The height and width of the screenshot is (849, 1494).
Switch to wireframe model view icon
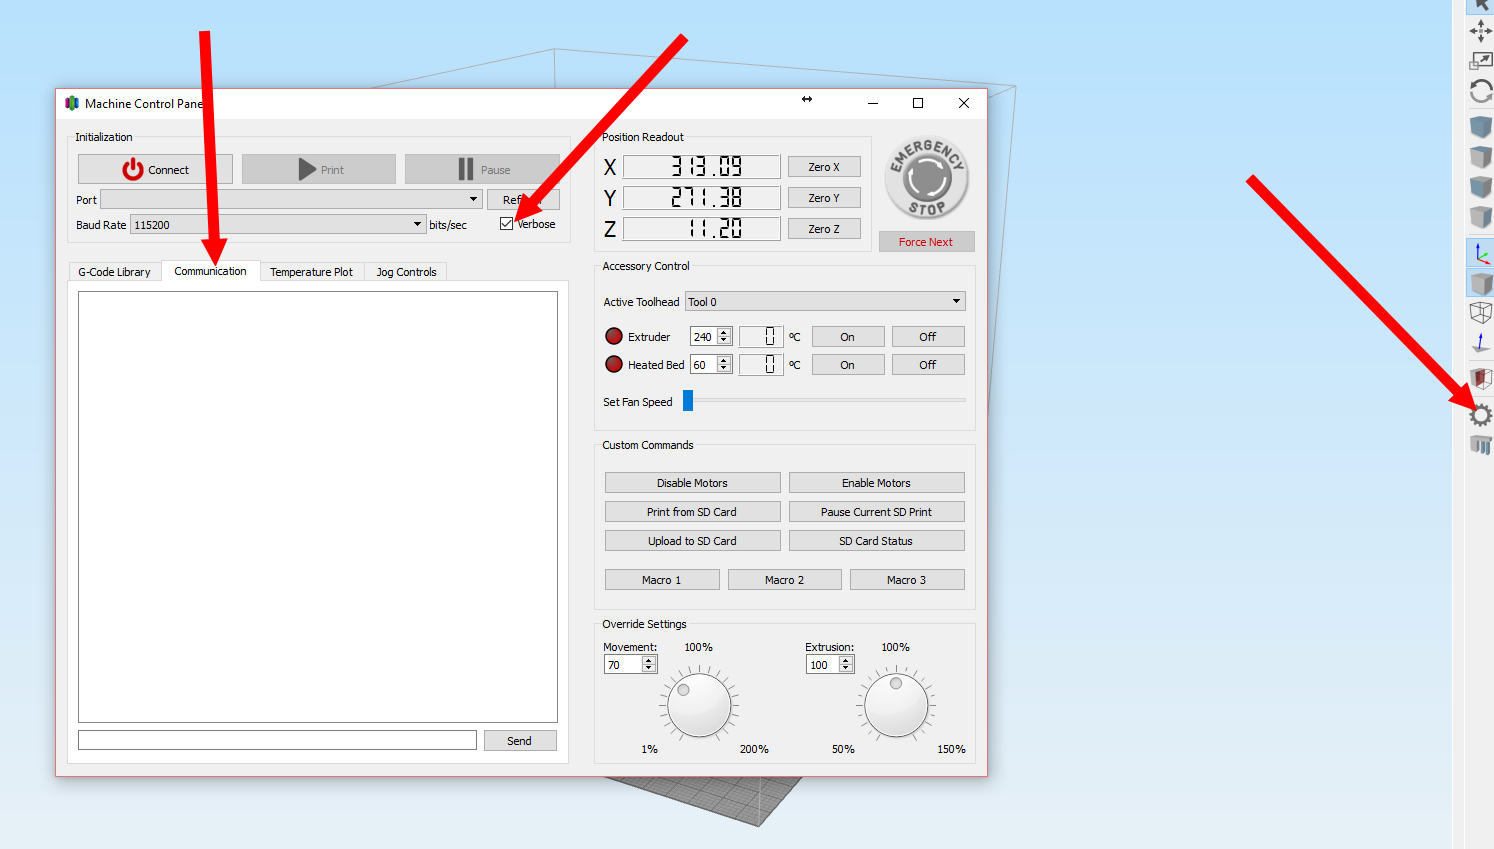[x=1480, y=313]
